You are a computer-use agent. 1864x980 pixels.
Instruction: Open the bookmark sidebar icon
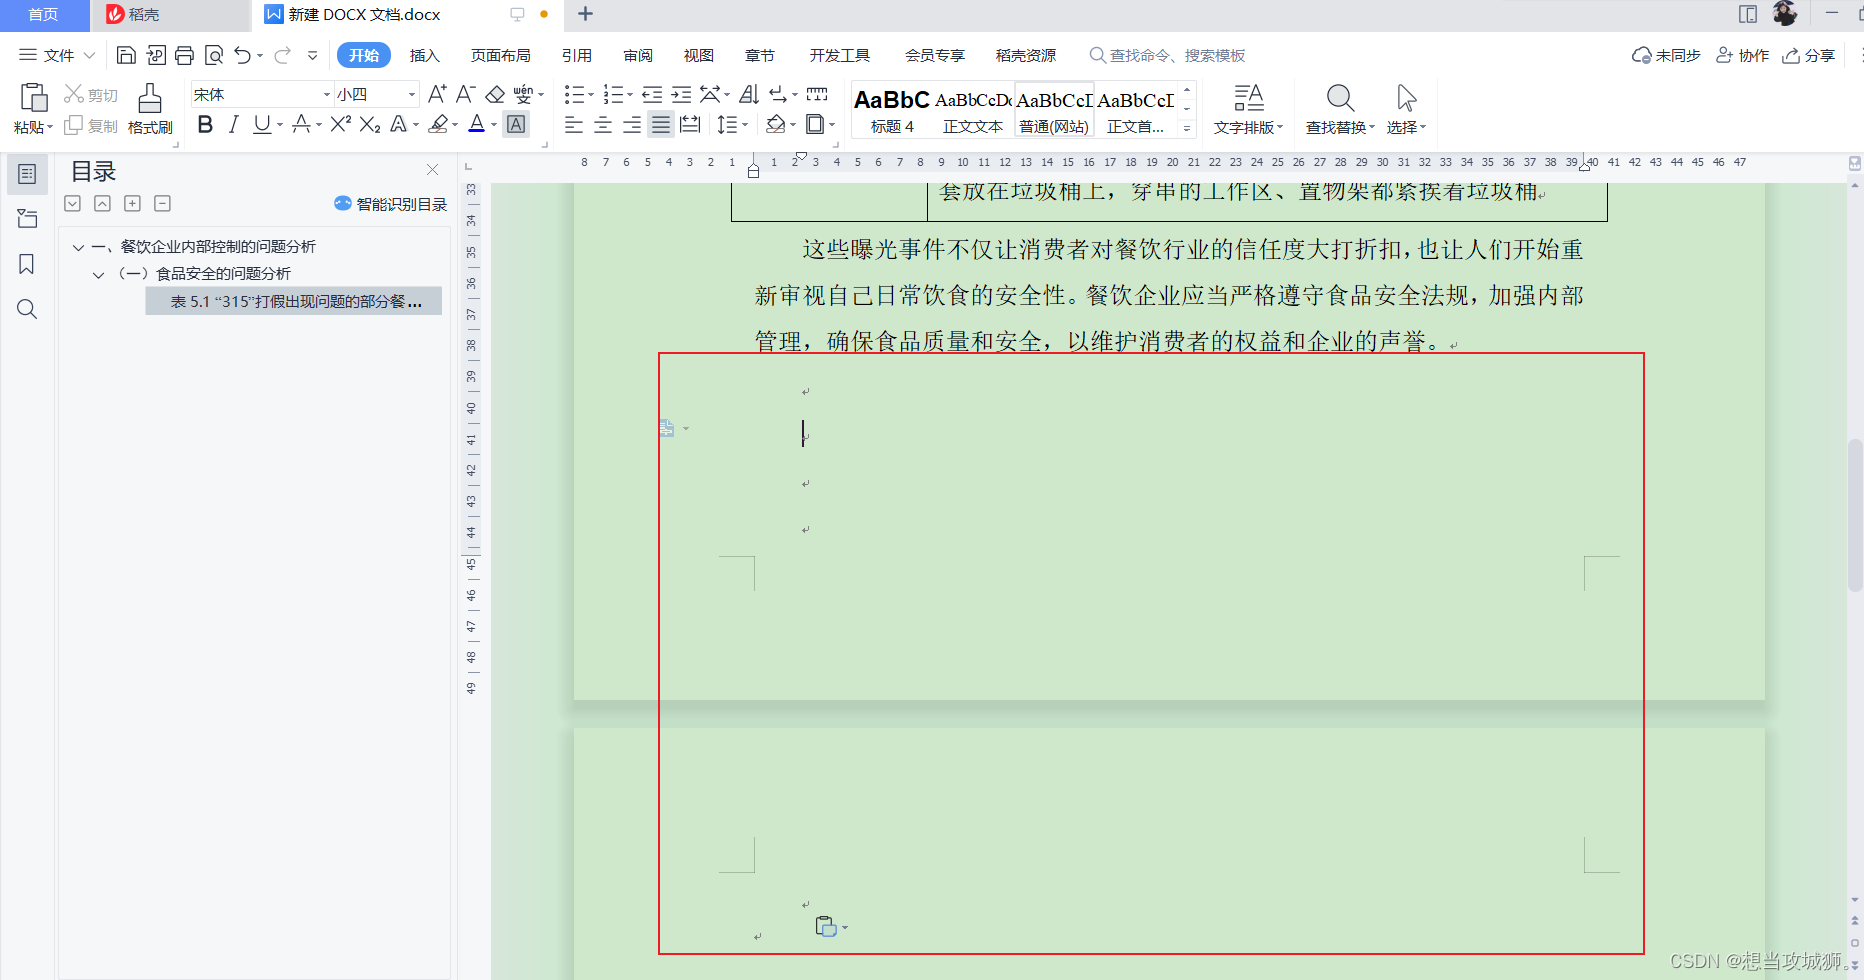(27, 264)
